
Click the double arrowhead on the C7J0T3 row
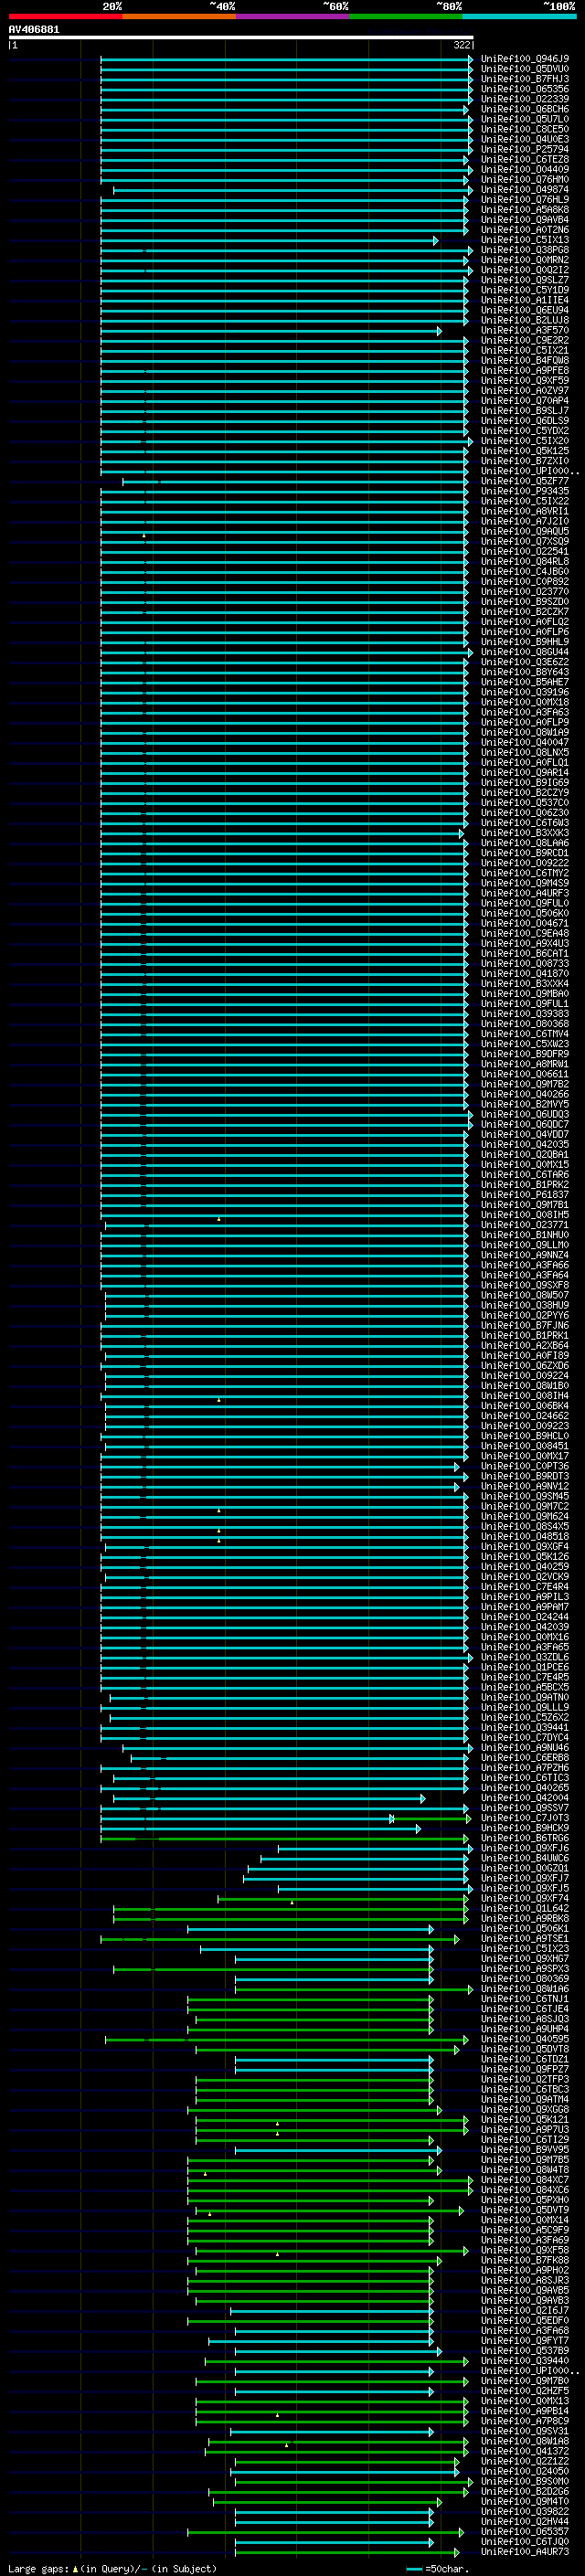tap(392, 1819)
